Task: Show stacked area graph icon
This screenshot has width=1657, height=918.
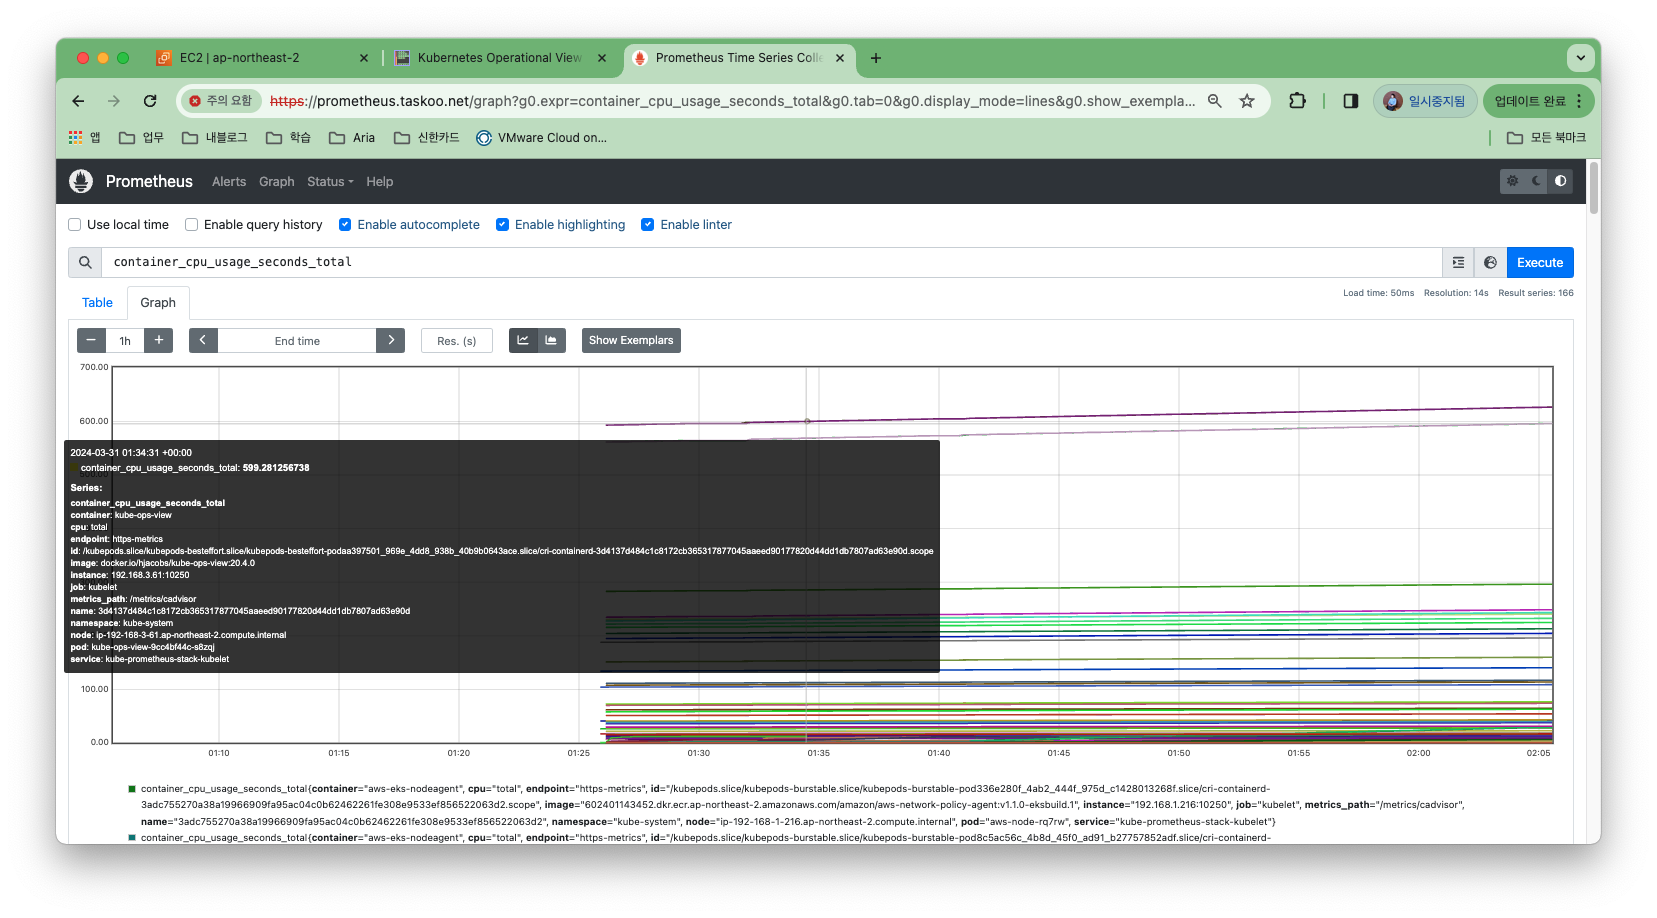Action: (551, 340)
